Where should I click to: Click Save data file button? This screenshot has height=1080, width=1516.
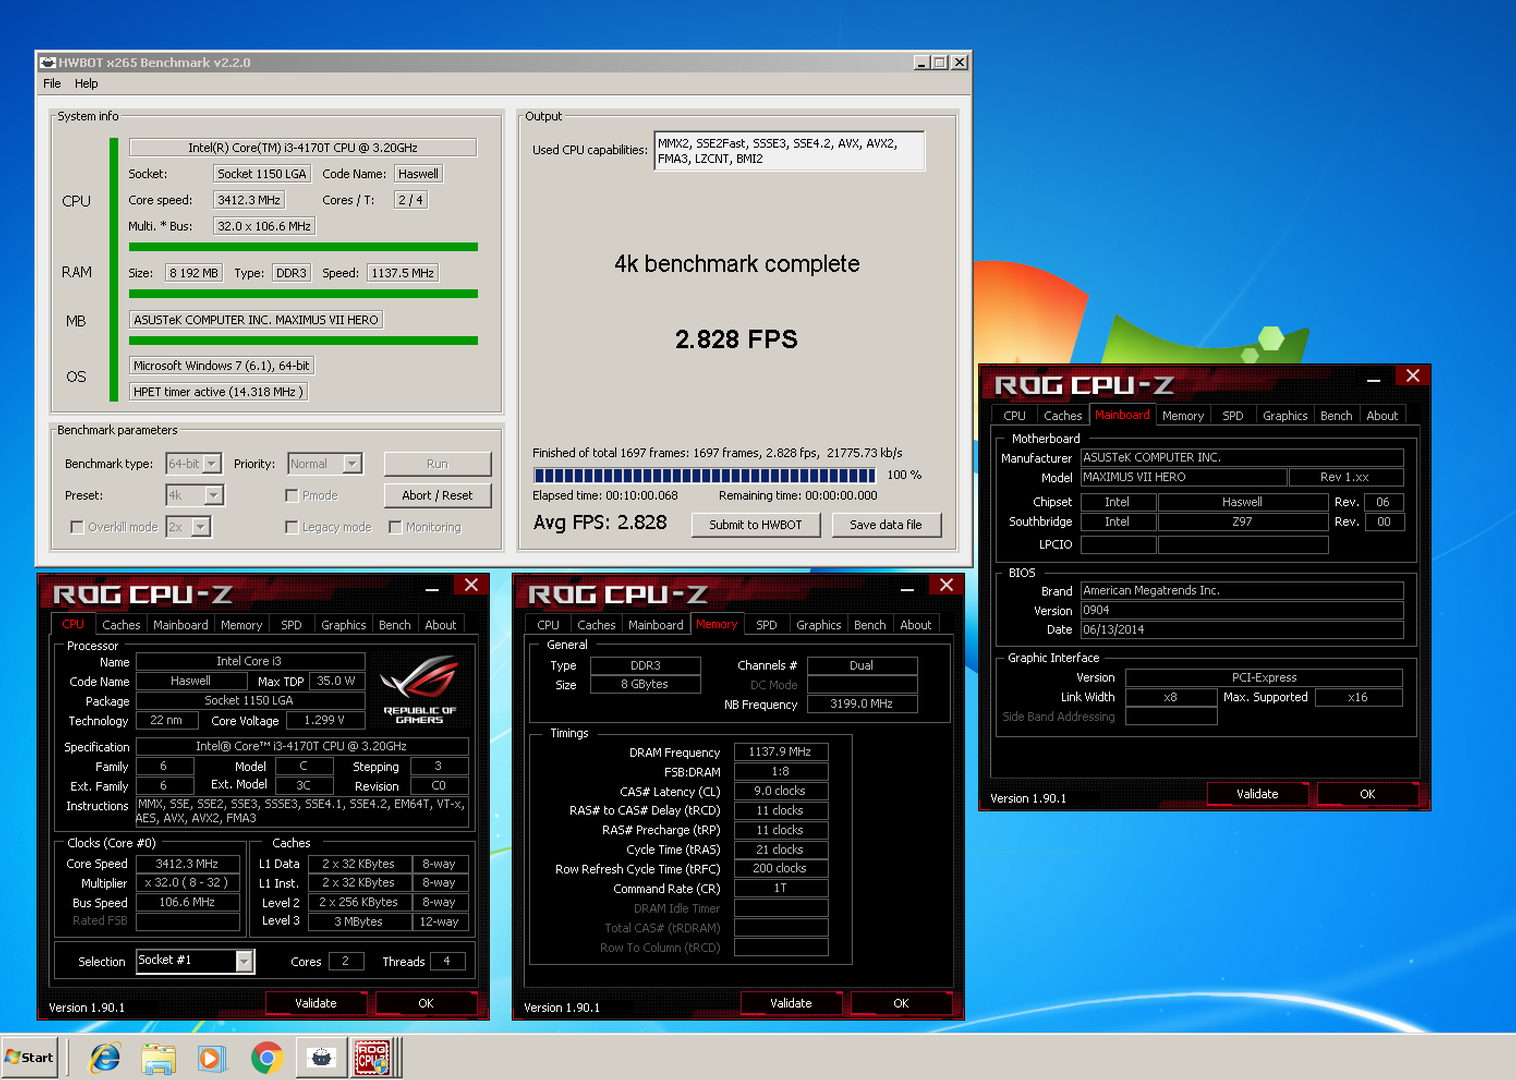[x=886, y=525]
